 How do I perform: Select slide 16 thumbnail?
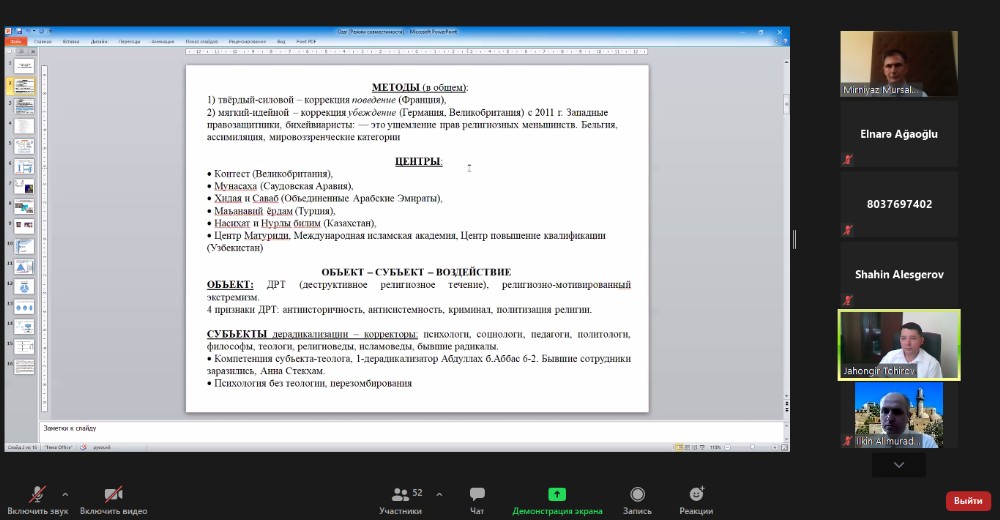(24, 366)
